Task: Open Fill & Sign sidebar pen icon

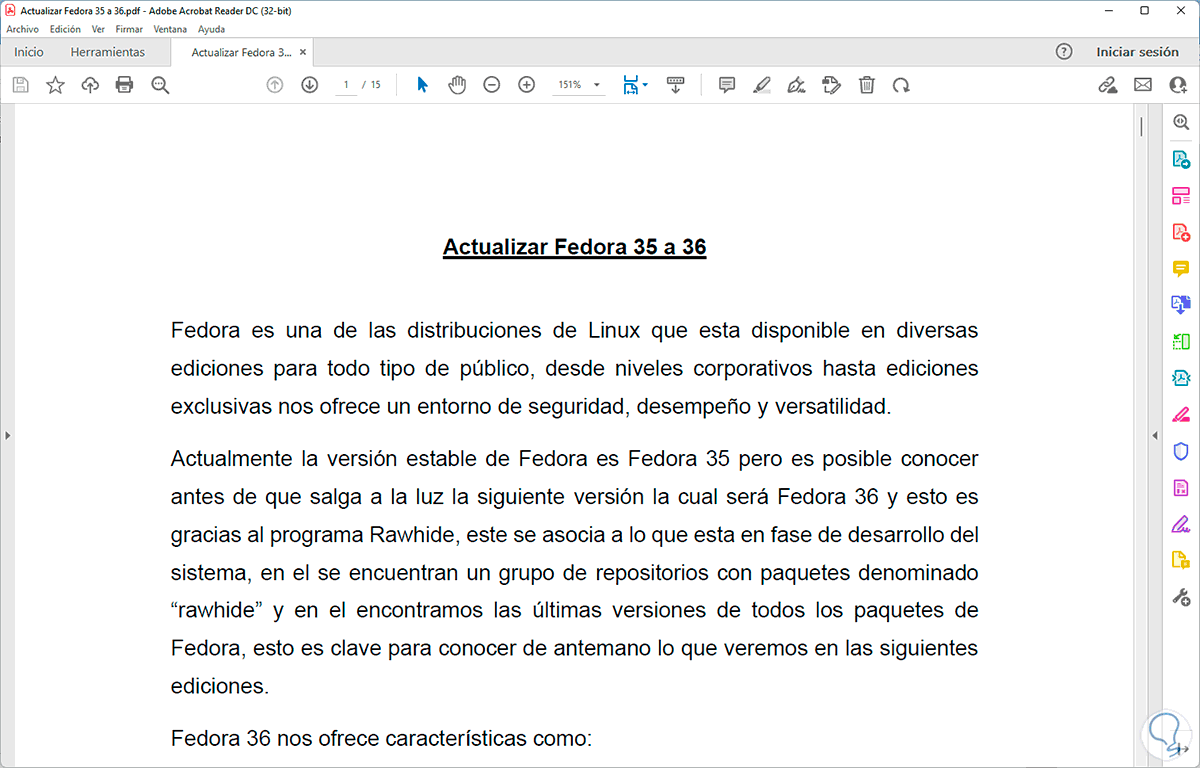Action: point(1181,523)
